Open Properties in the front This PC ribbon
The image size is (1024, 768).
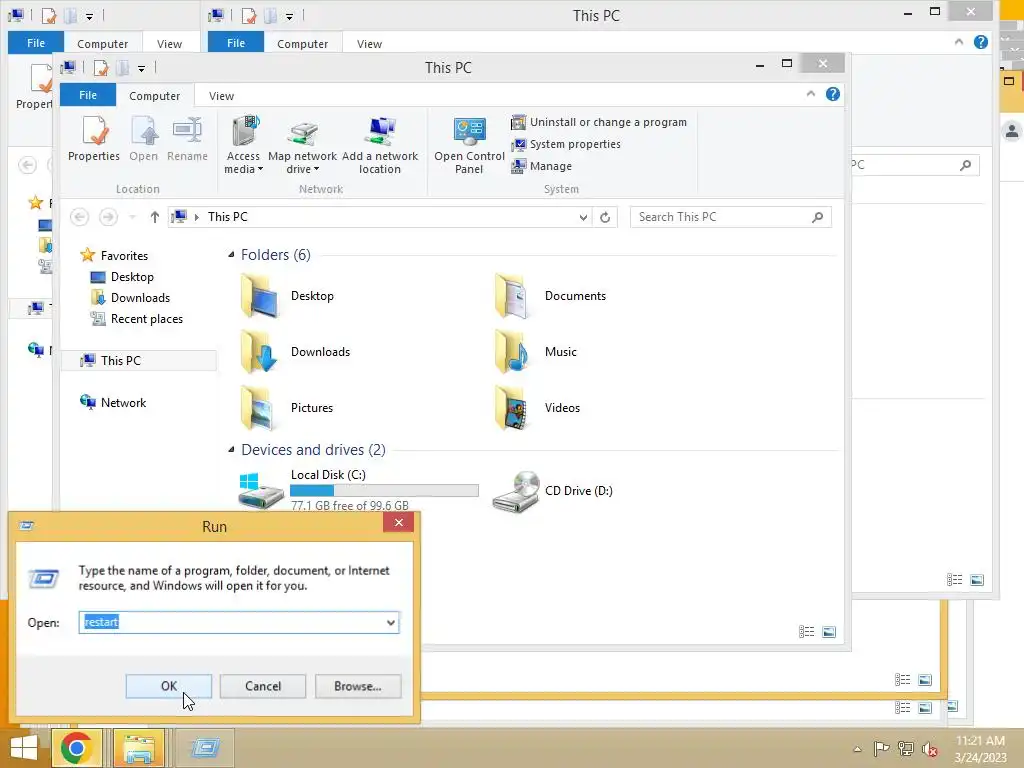(94, 138)
